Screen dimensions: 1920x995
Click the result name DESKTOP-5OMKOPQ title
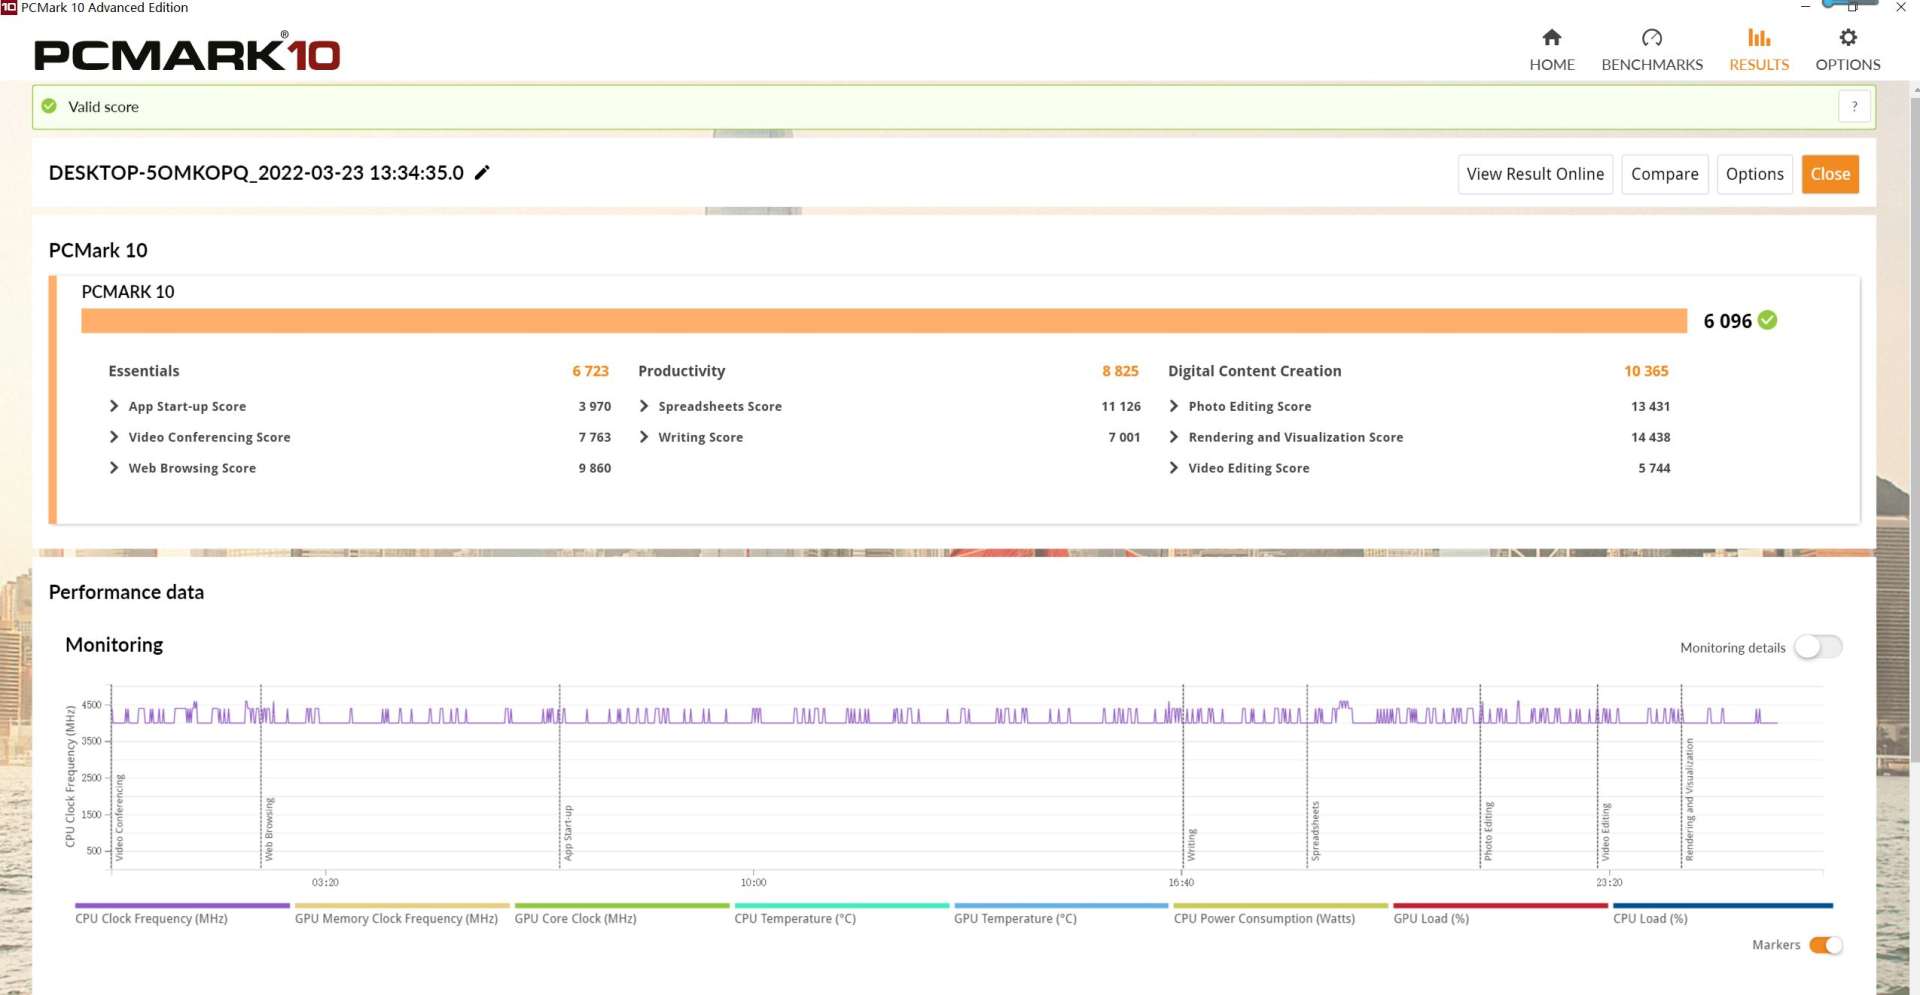tap(256, 173)
